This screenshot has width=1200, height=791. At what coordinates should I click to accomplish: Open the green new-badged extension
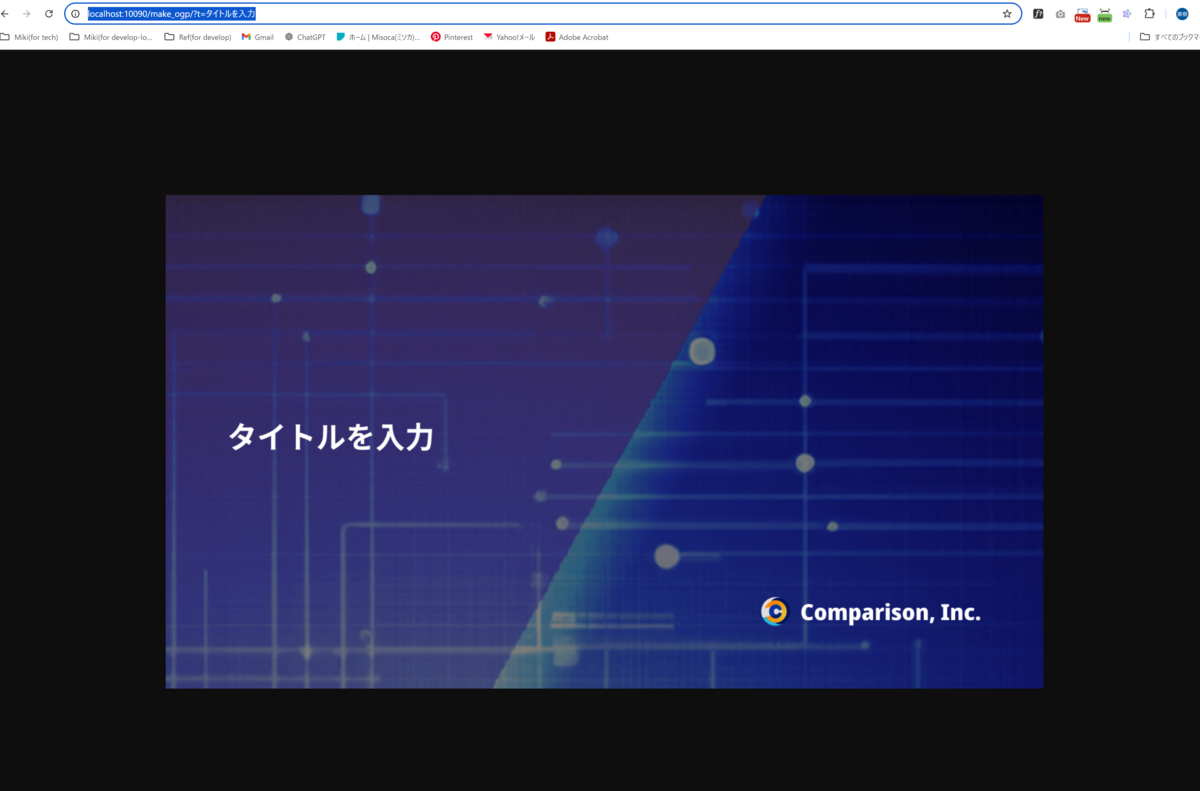click(x=1104, y=13)
